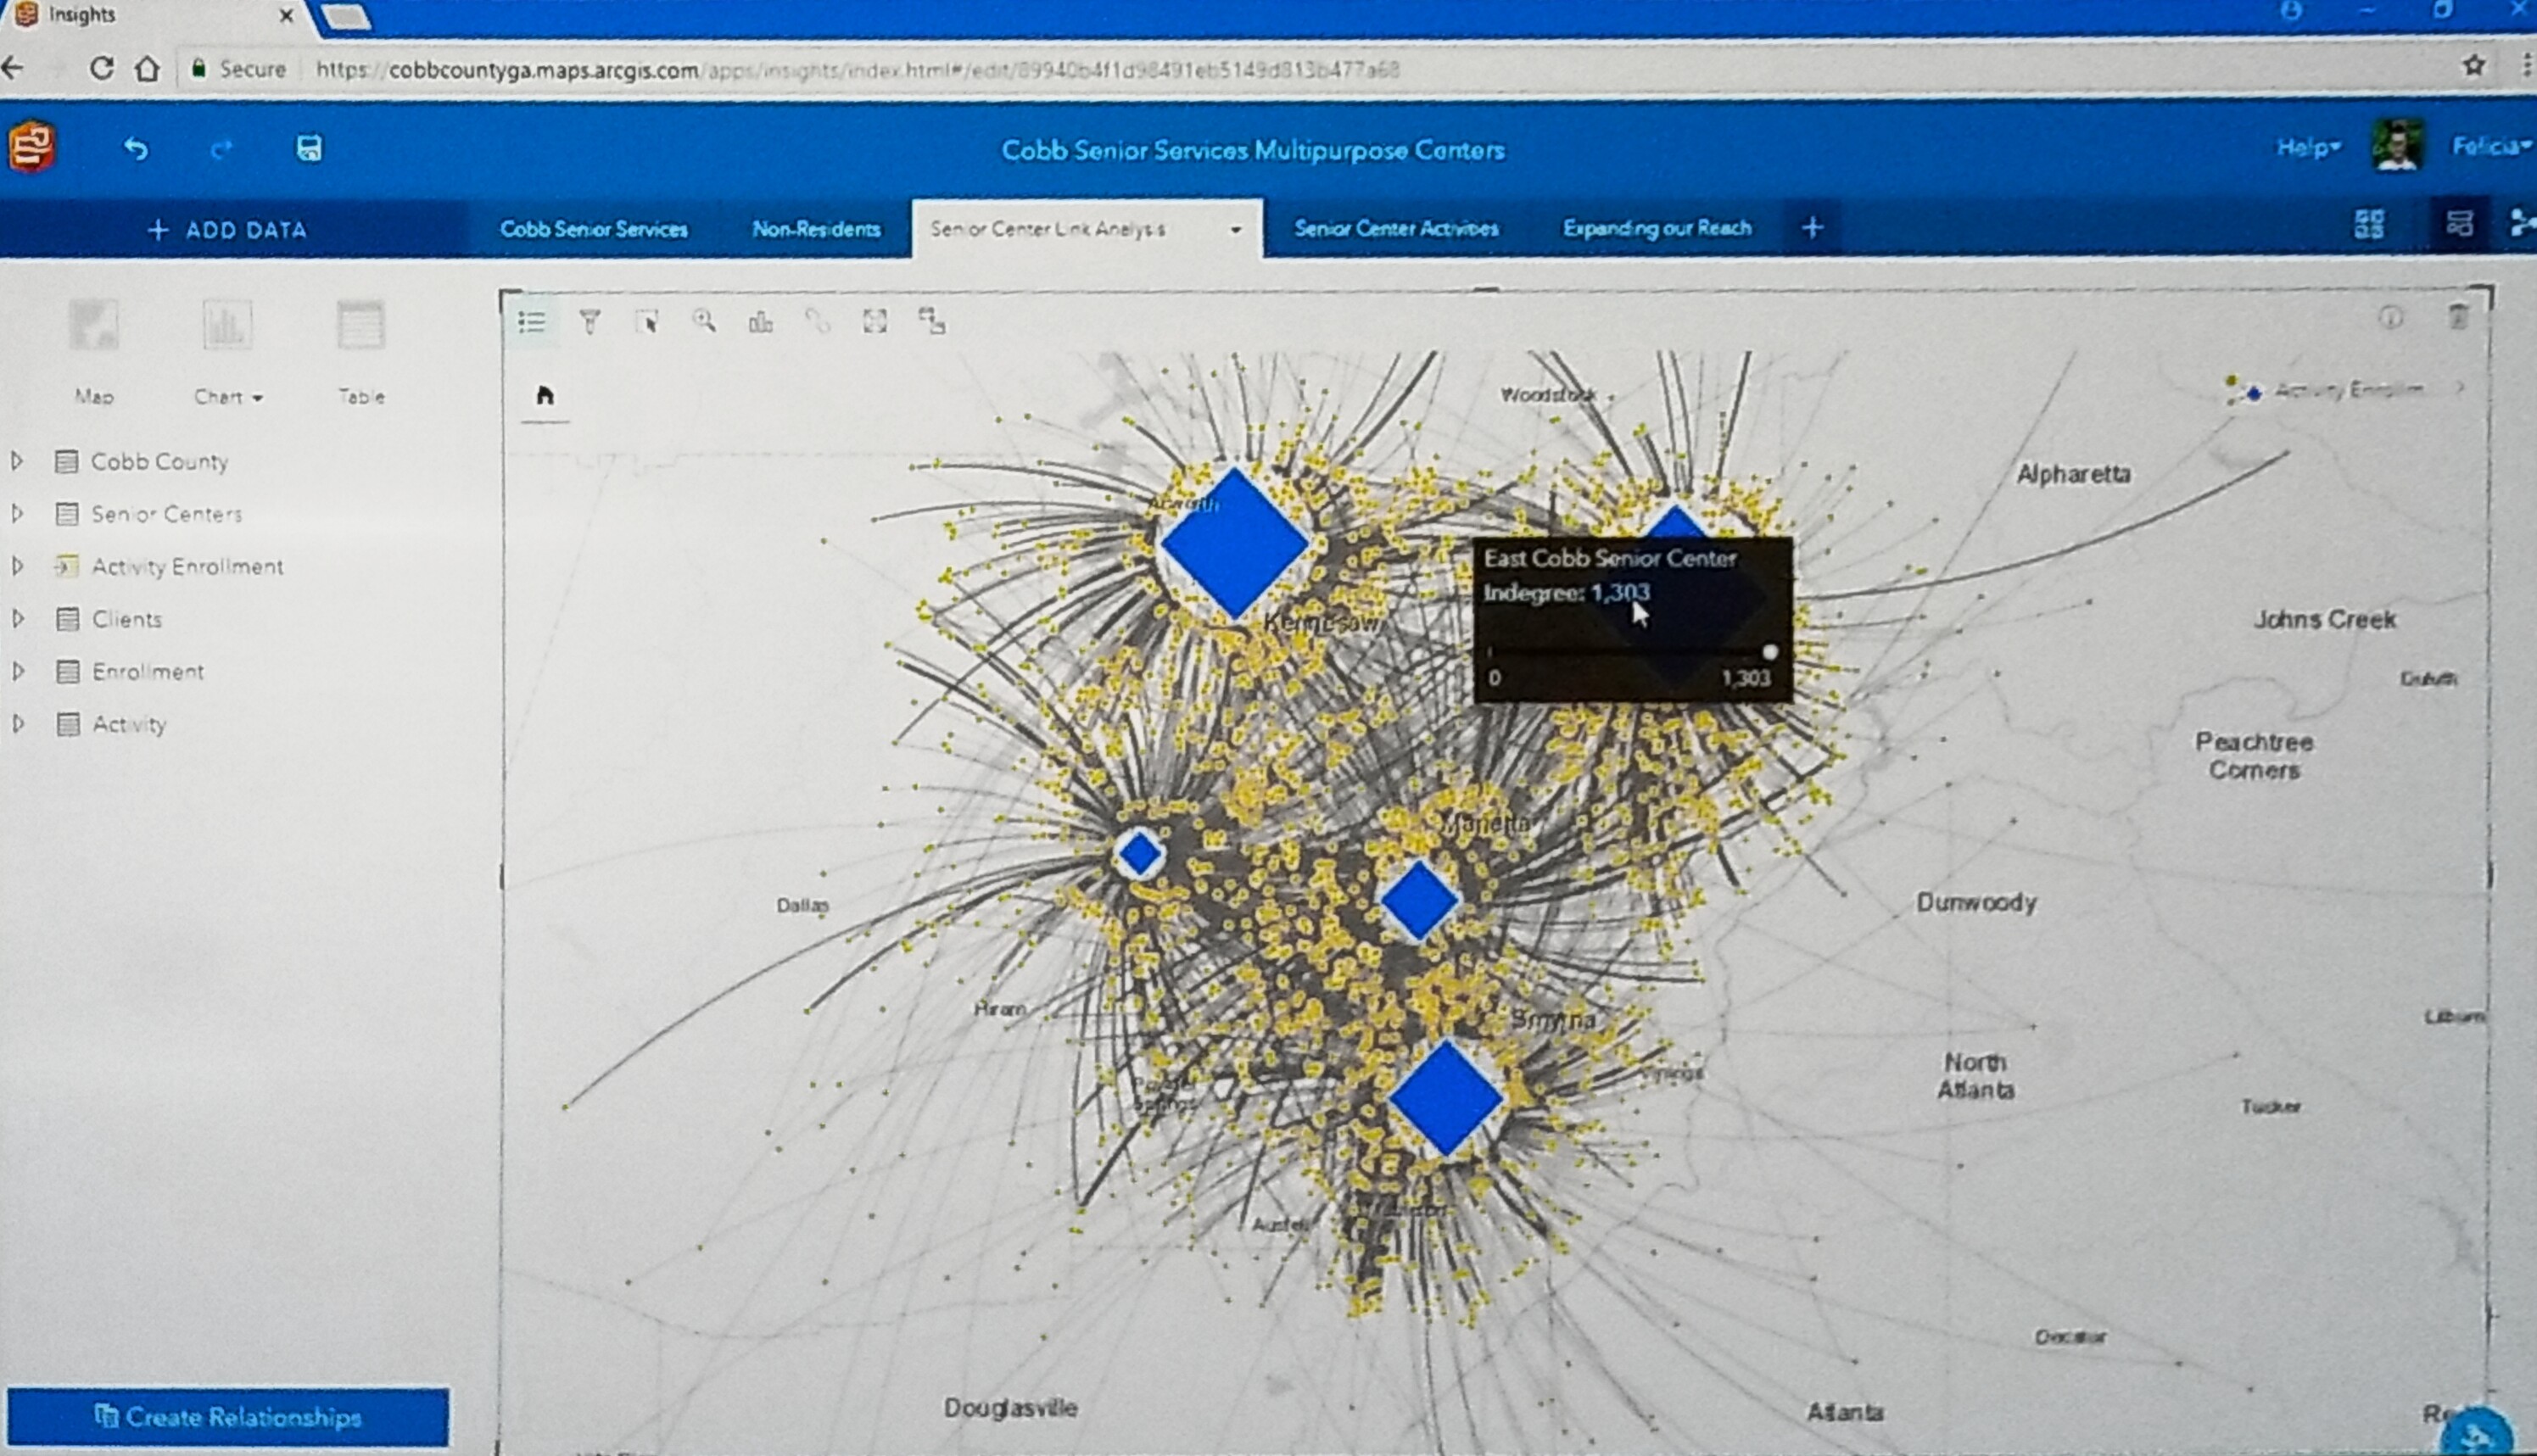Click the large blue diamond node near Kennesaw
2537x1456 pixels.
[x=1235, y=543]
